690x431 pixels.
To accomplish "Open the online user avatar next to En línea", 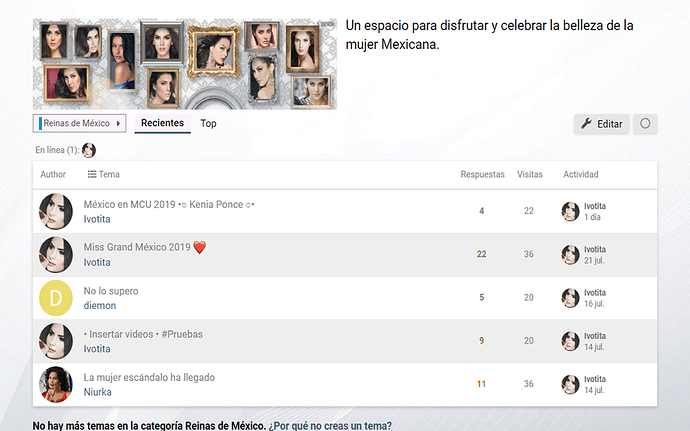I will pos(89,150).
